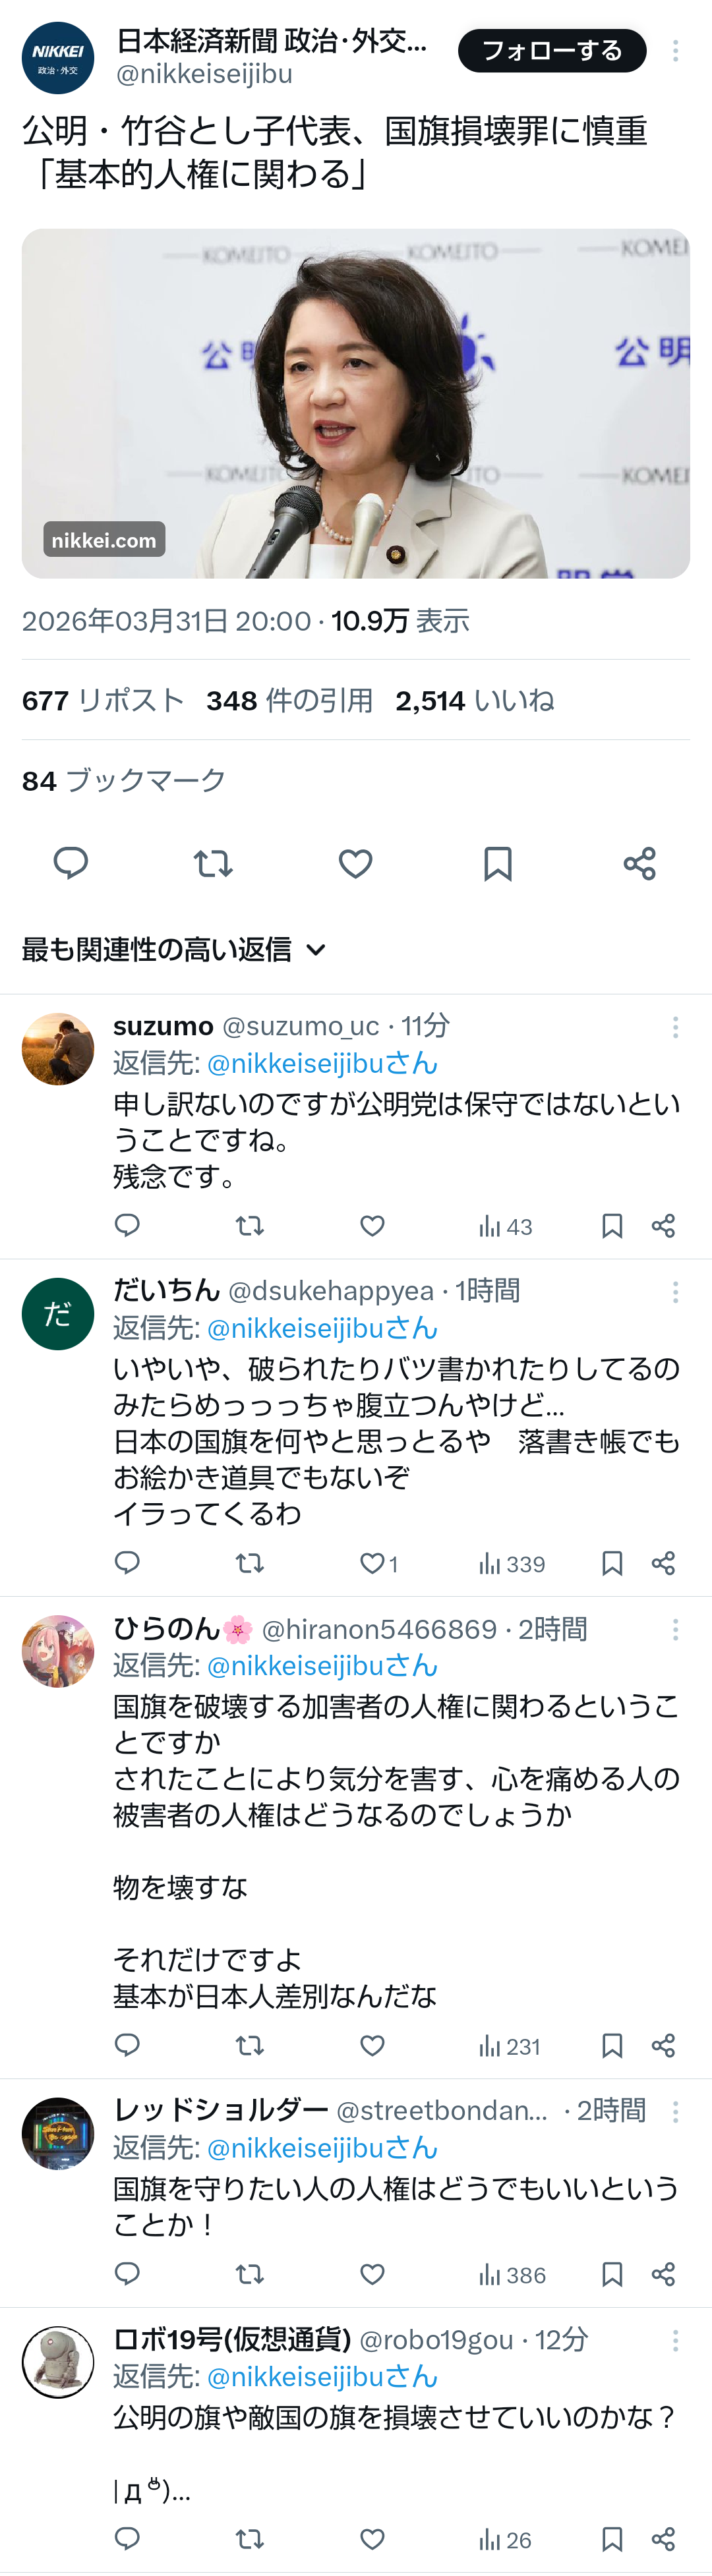Image resolution: width=712 pixels, height=2576 pixels.
Task: Open the nikkei.com article image card
Action: (x=356, y=403)
